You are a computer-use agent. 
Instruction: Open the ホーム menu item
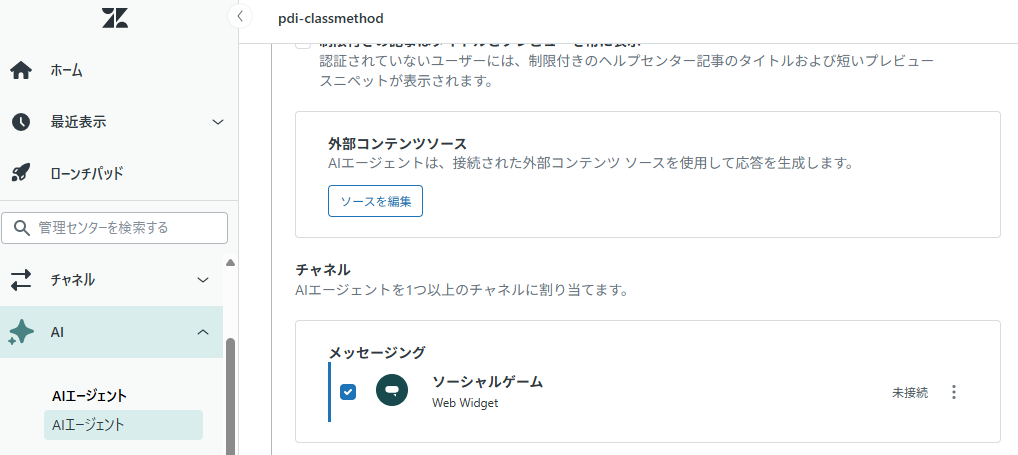click(67, 70)
